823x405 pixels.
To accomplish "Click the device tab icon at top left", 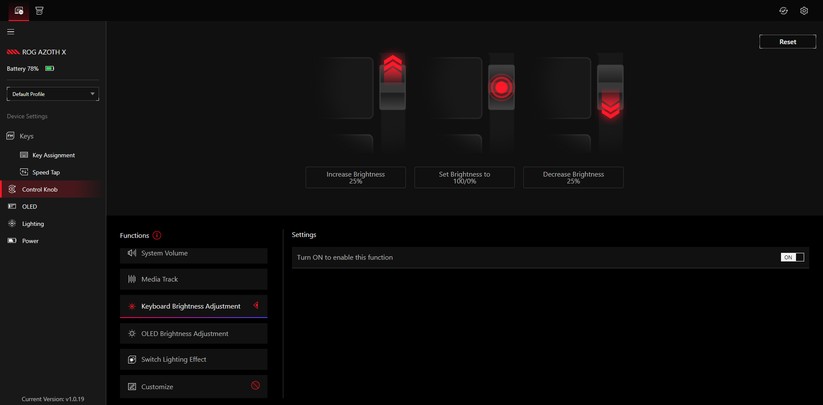I will (18, 11).
